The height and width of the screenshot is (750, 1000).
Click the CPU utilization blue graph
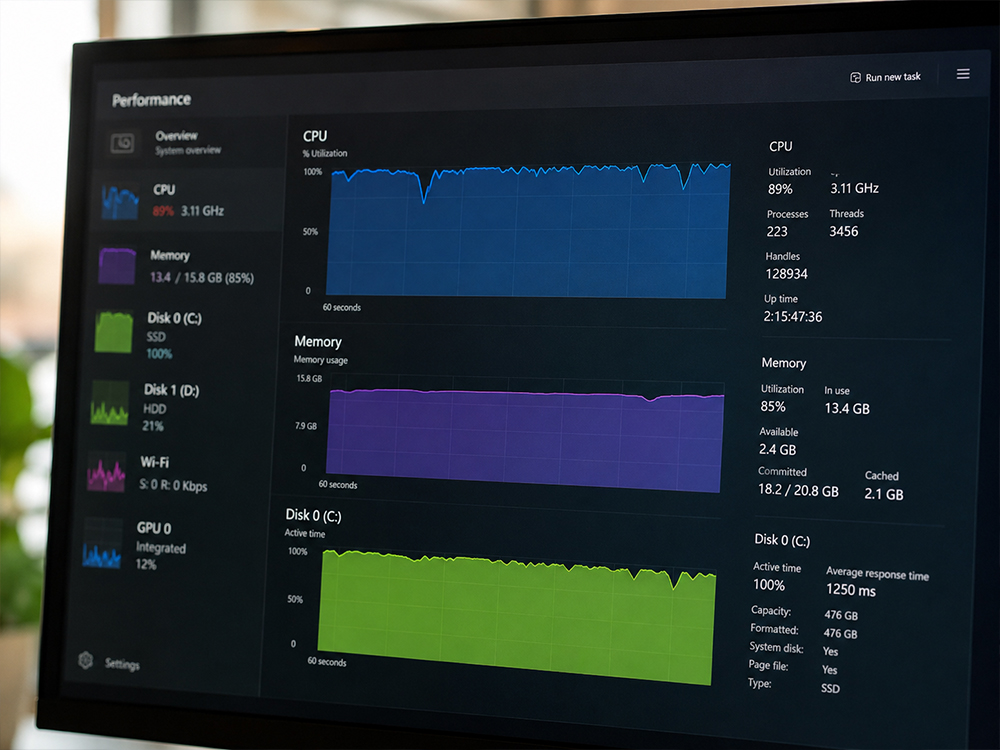tap(528, 231)
